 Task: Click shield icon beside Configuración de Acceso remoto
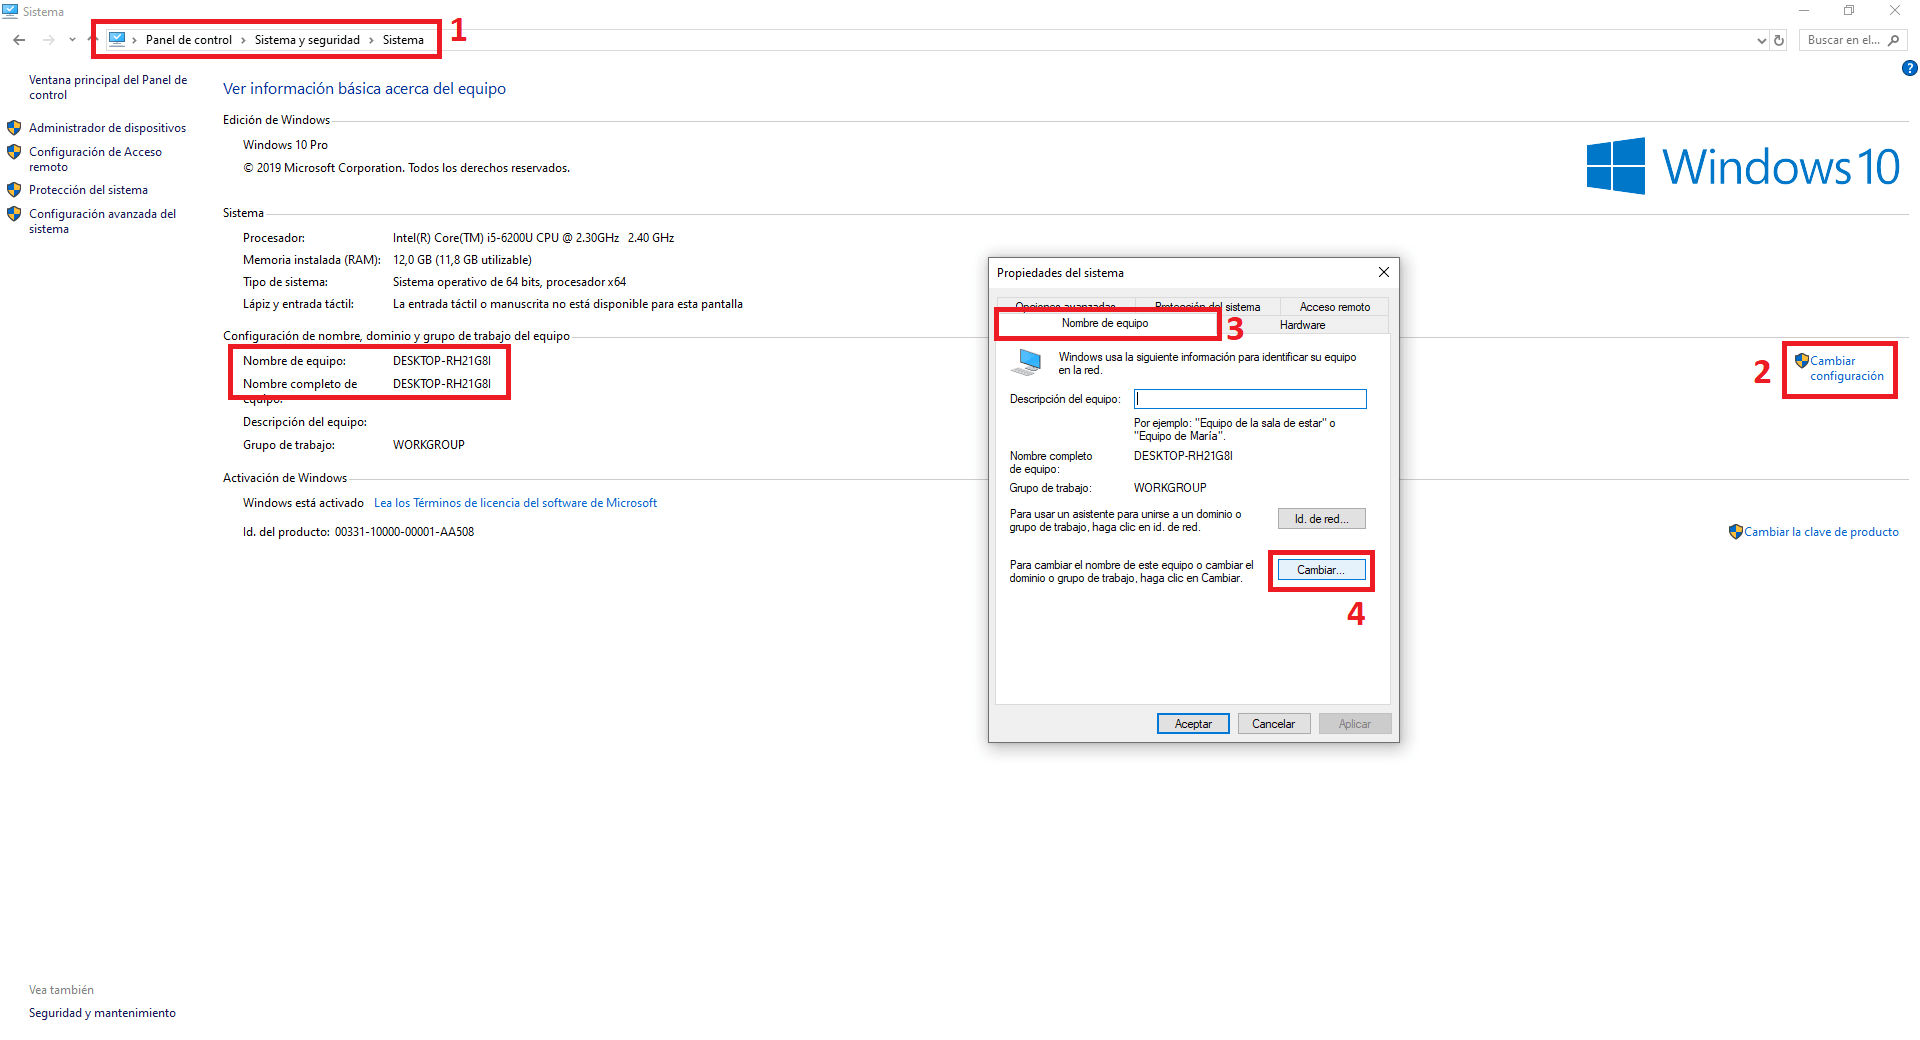click(x=14, y=152)
